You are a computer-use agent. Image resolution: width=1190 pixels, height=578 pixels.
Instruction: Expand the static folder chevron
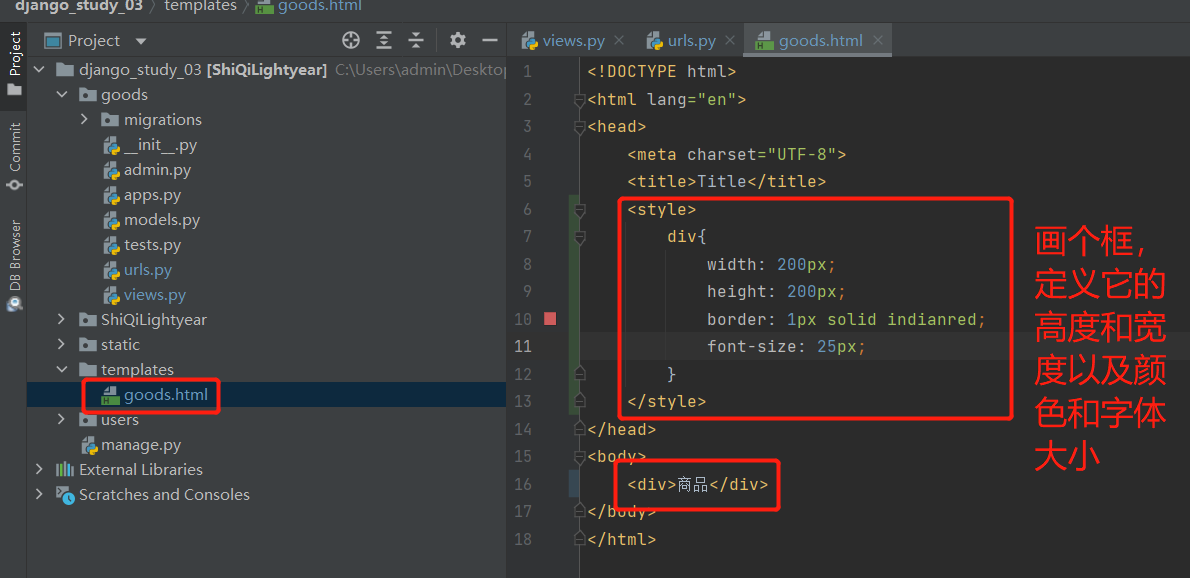pyautogui.click(x=62, y=344)
